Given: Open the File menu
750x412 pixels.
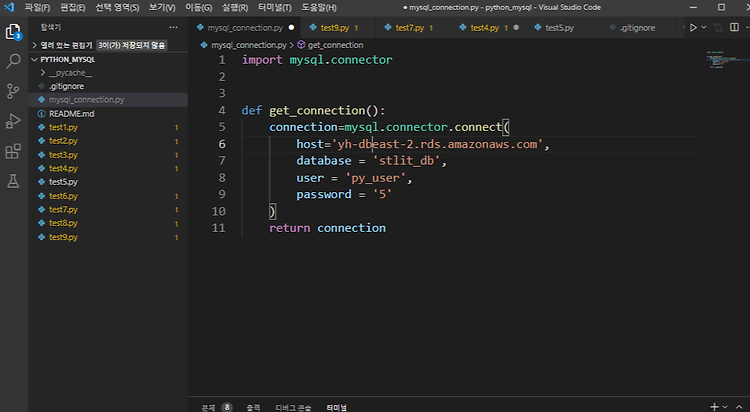Looking at the screenshot, I should (37, 8).
